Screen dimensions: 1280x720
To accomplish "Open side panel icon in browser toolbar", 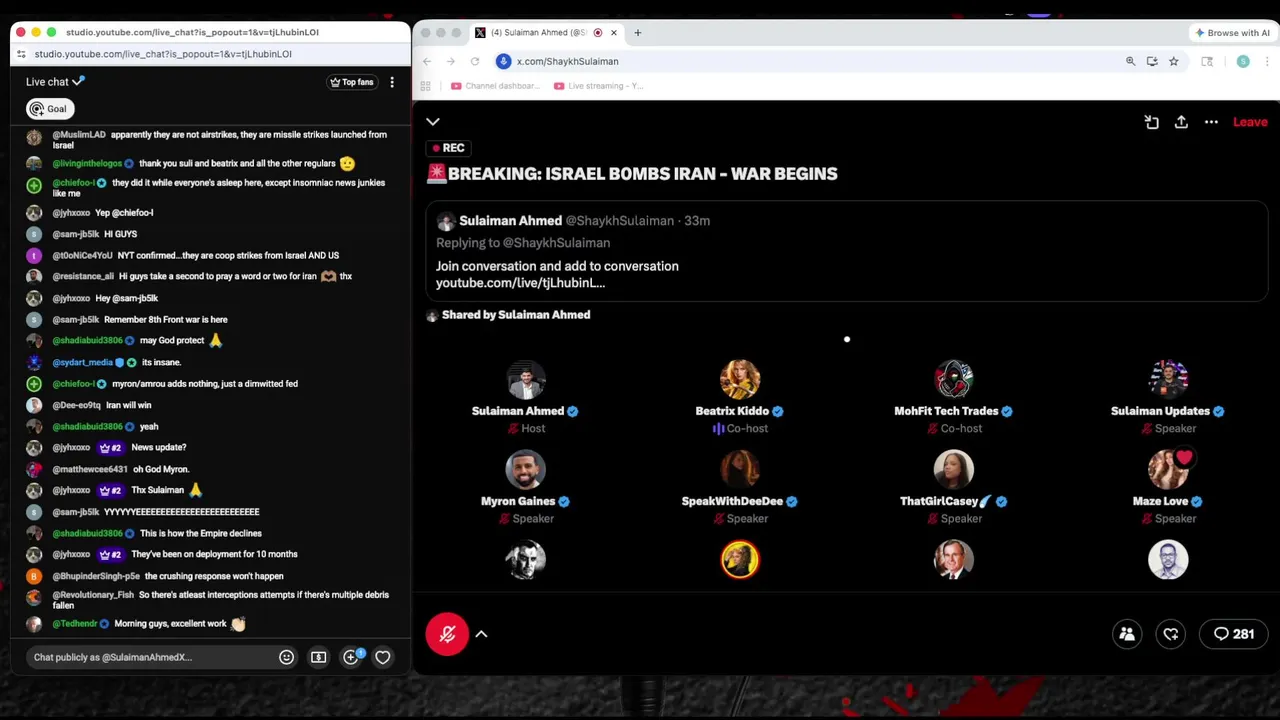I will pyautogui.click(x=1207, y=61).
